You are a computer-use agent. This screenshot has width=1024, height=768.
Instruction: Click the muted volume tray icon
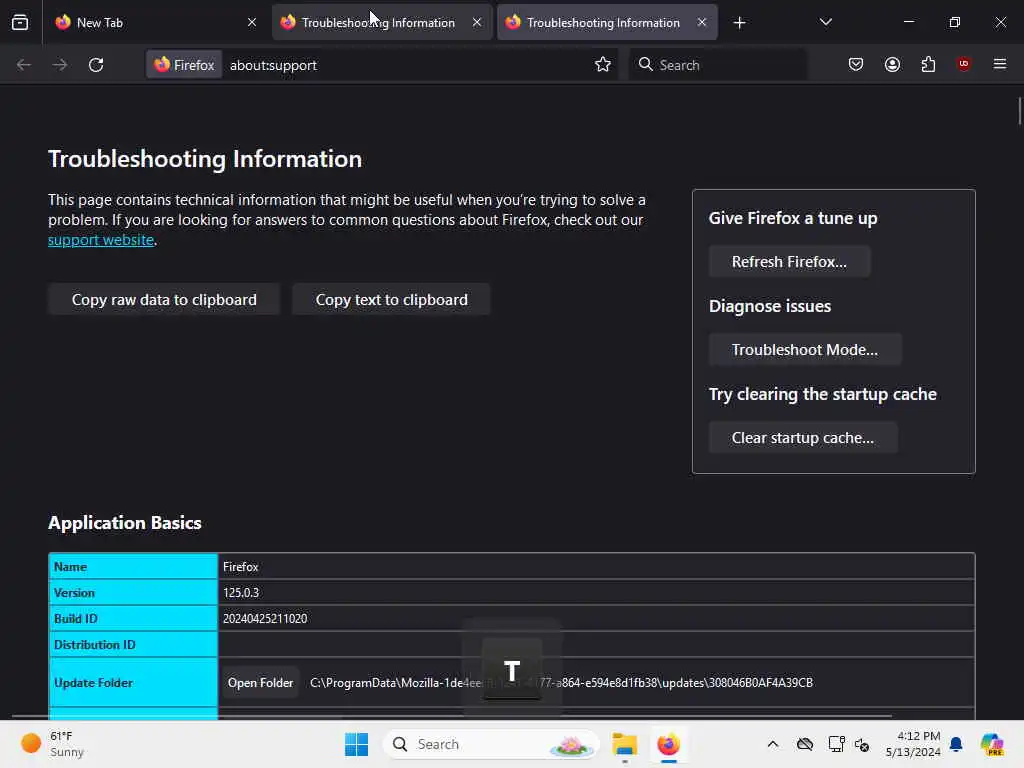(x=862, y=744)
